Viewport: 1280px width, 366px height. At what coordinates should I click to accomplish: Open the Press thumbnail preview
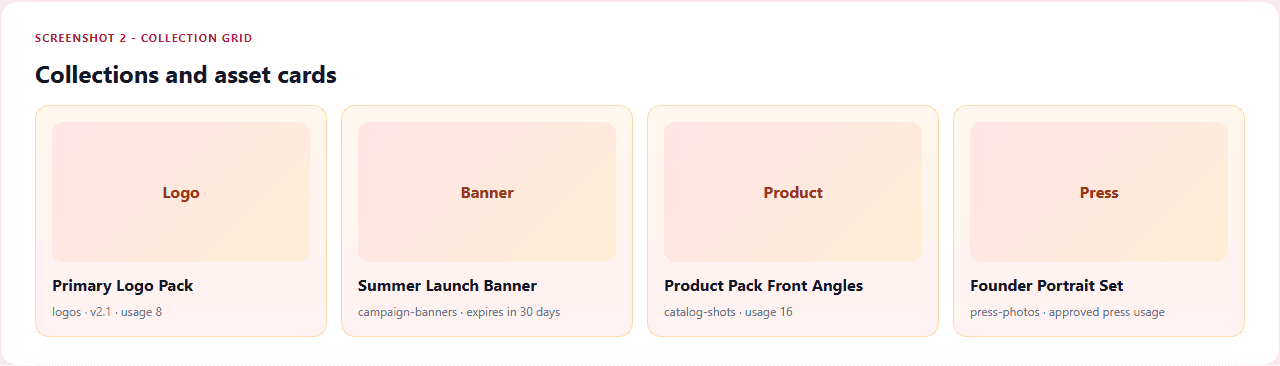point(1099,192)
